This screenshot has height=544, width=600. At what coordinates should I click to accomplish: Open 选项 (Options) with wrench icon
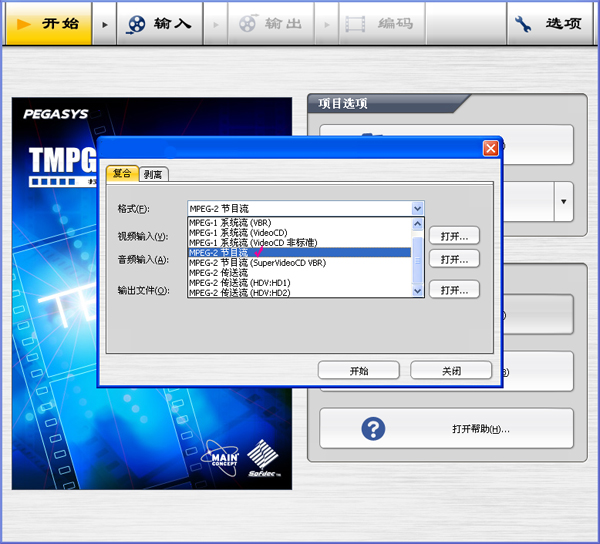pyautogui.click(x=550, y=24)
